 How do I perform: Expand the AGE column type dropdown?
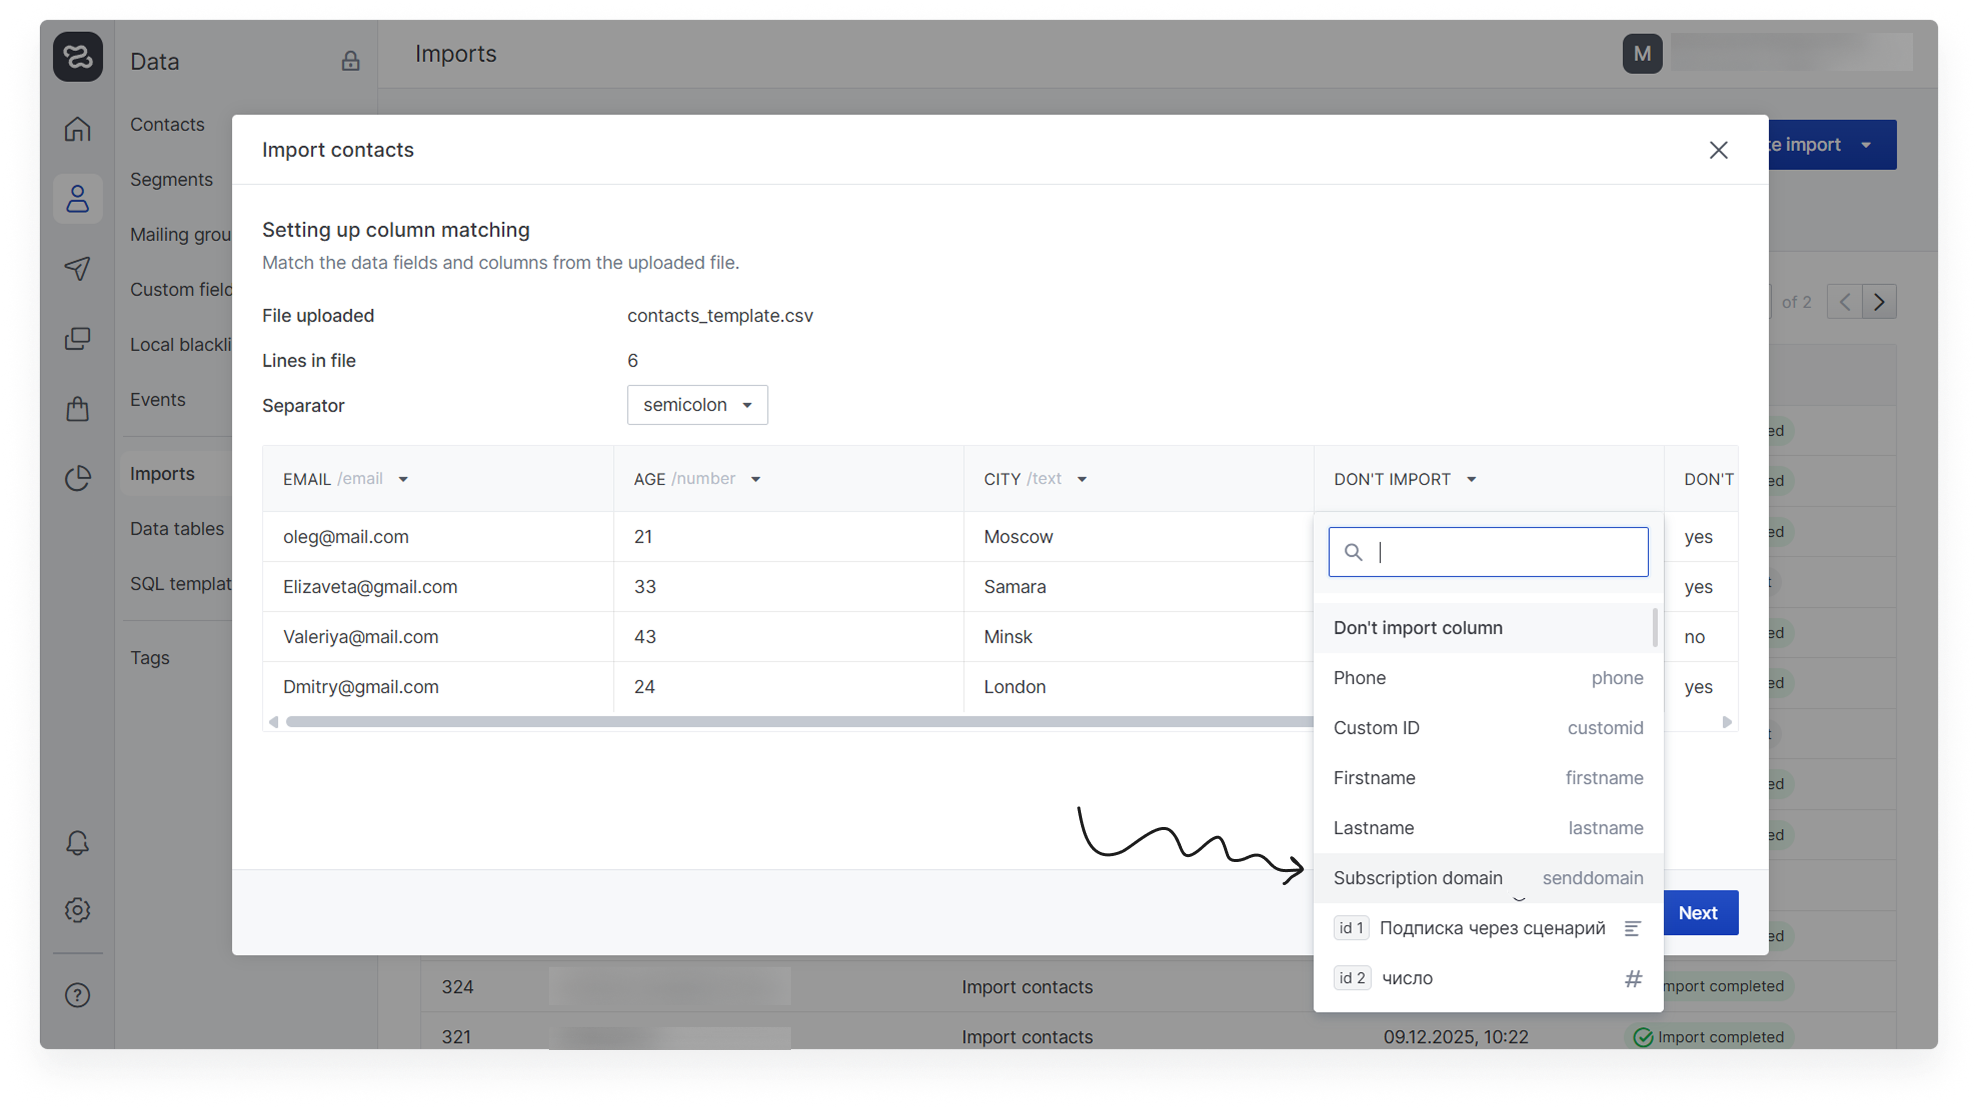756,479
